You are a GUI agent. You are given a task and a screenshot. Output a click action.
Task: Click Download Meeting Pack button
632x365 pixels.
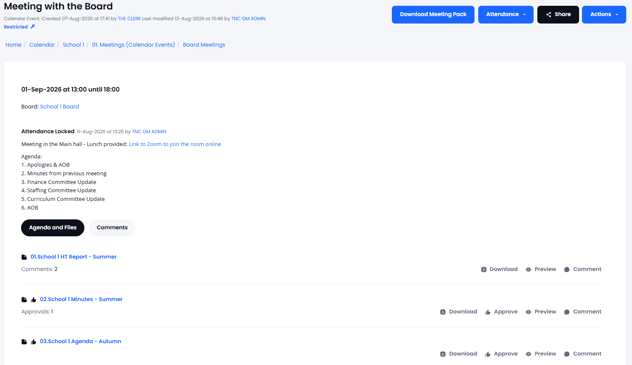point(433,15)
